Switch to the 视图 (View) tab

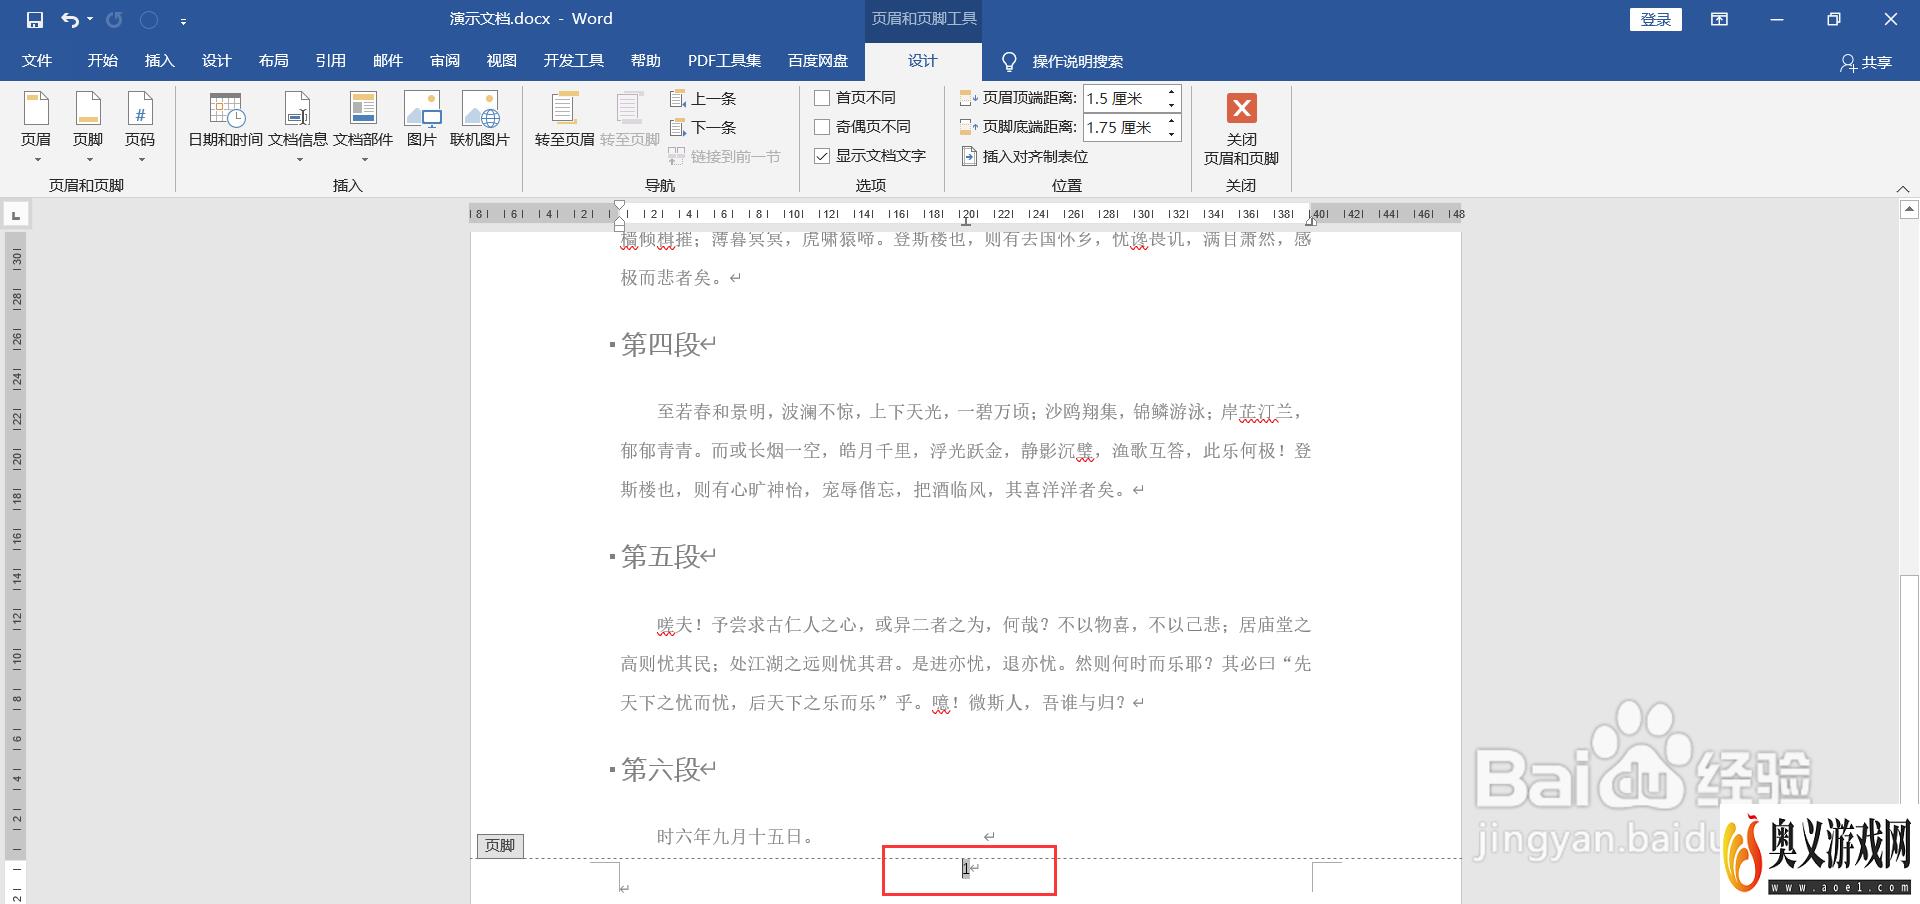pyautogui.click(x=501, y=61)
